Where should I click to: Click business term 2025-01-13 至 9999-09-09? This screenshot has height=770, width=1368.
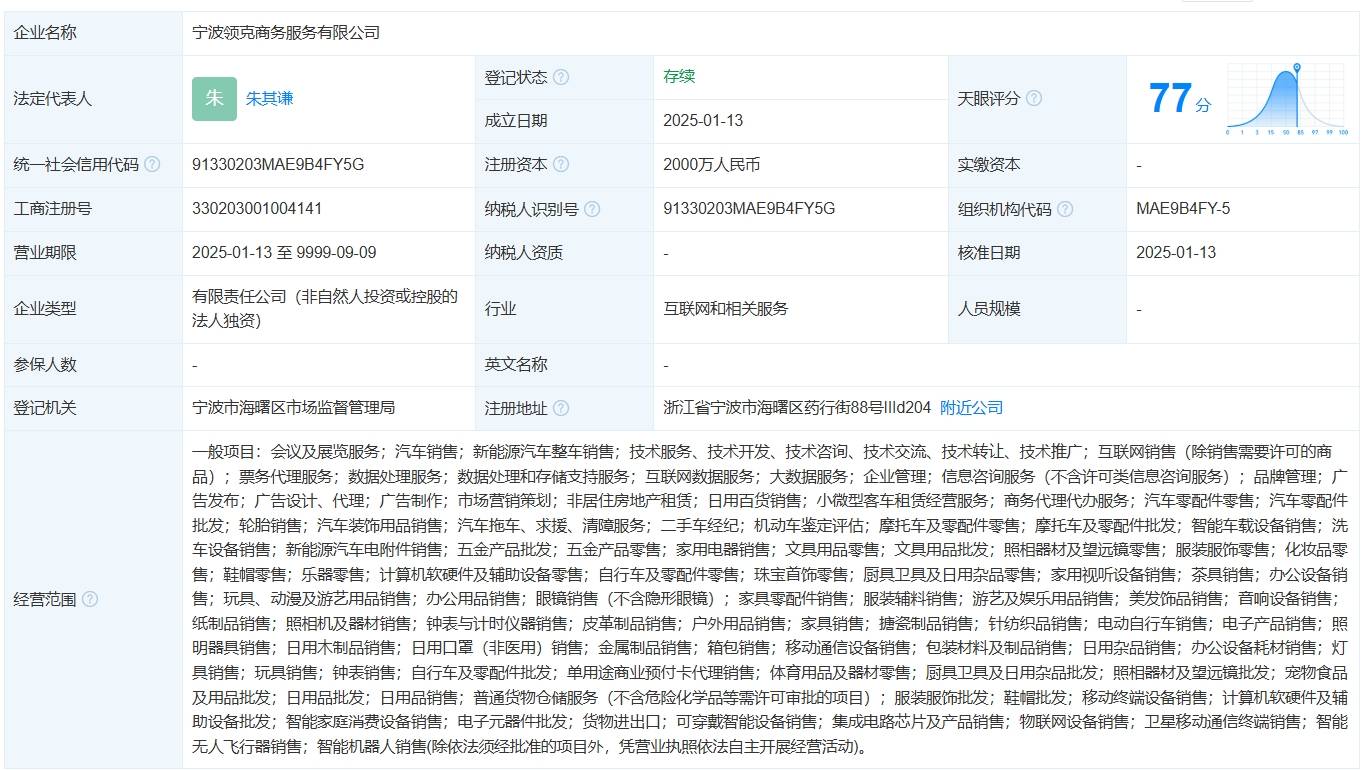pyautogui.click(x=284, y=253)
